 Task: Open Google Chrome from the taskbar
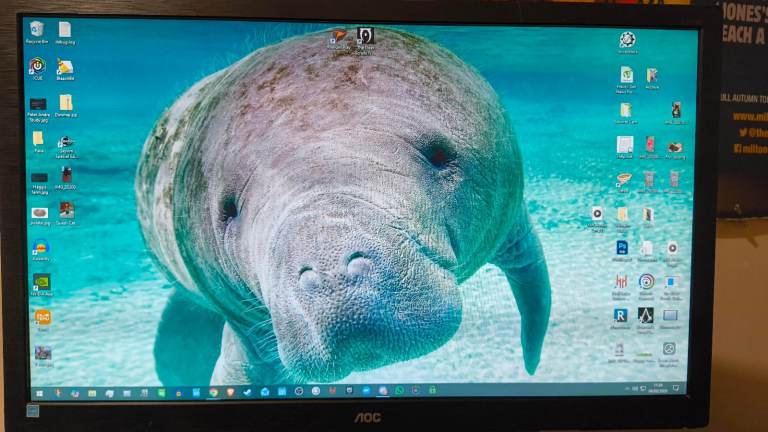coord(214,392)
